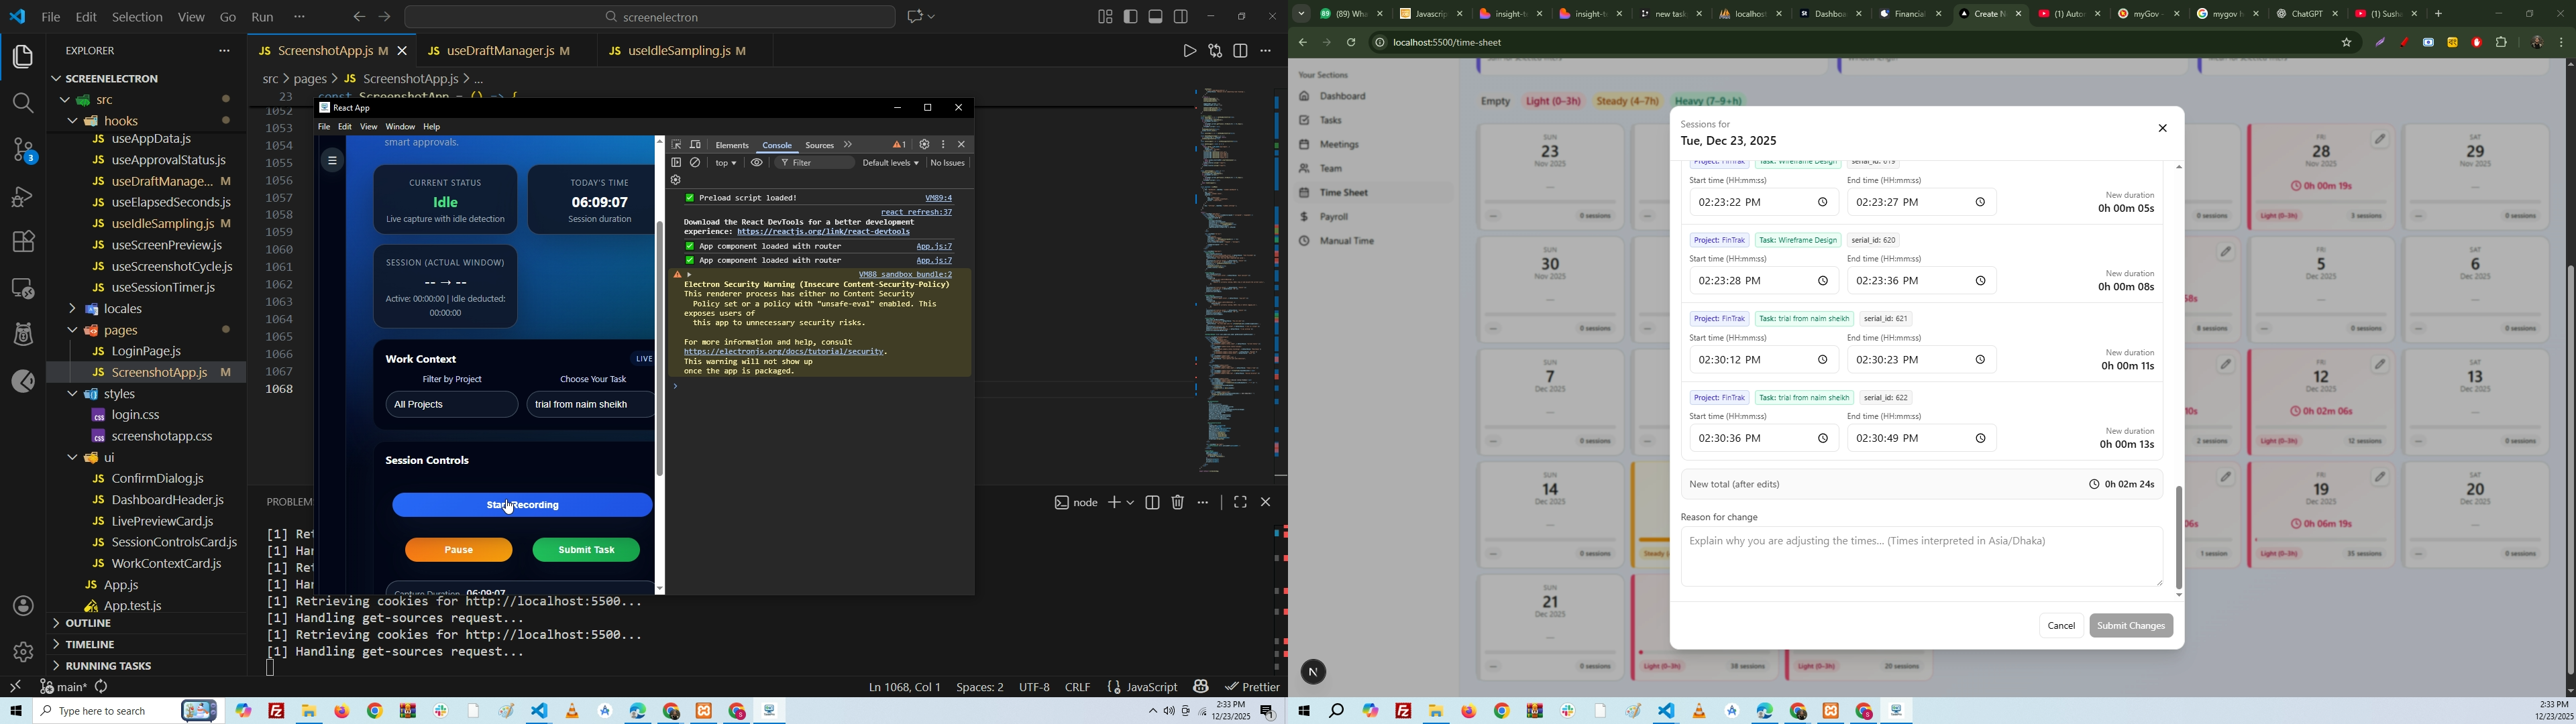2576x724 pixels.
Task: Select the inspect element picker icon
Action: 677,145
